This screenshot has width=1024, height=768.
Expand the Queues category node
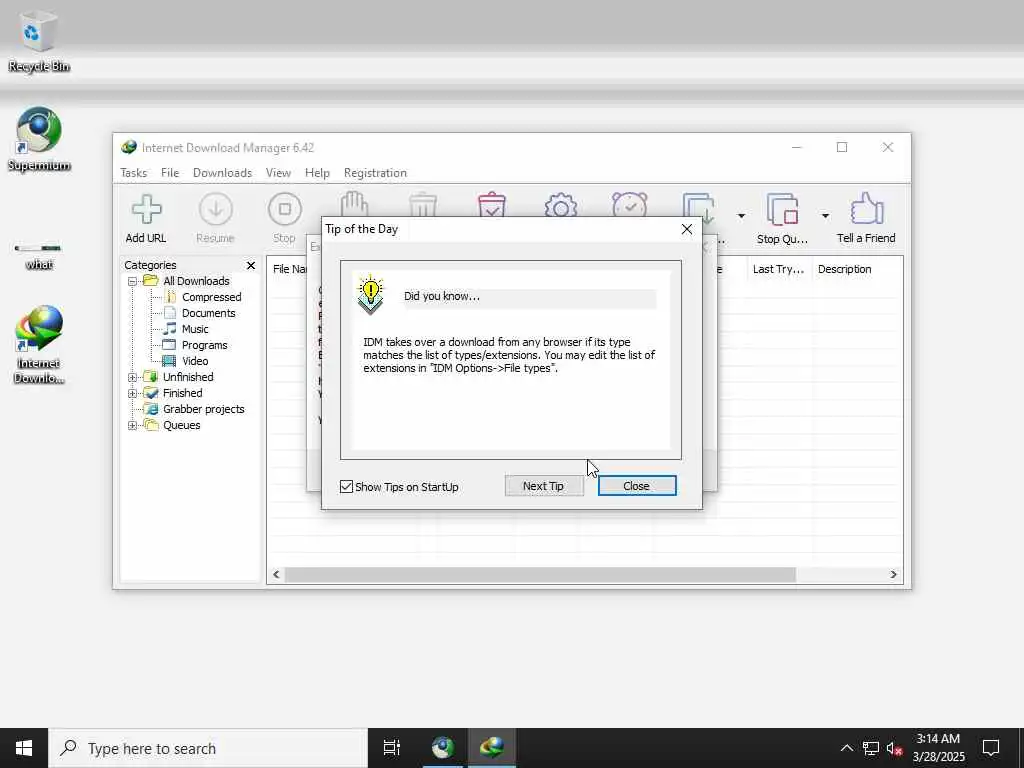[132, 425]
